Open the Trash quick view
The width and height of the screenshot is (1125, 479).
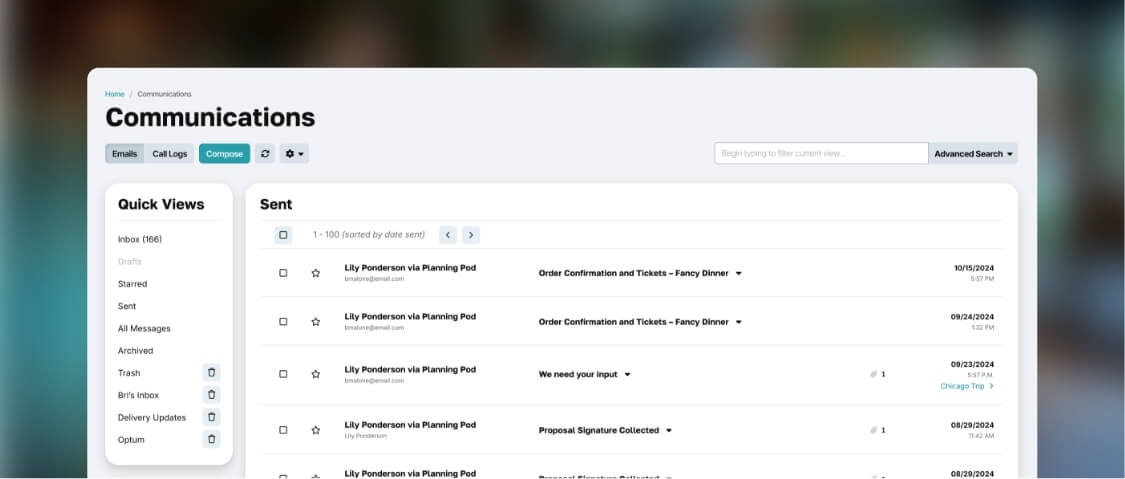tap(129, 373)
